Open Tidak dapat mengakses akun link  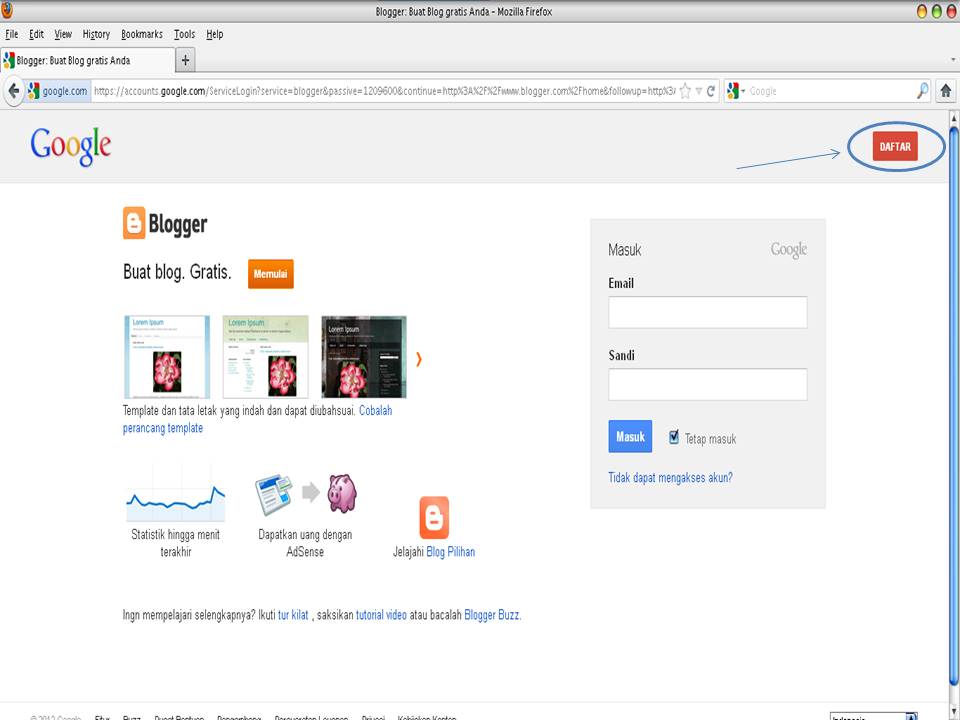click(670, 478)
